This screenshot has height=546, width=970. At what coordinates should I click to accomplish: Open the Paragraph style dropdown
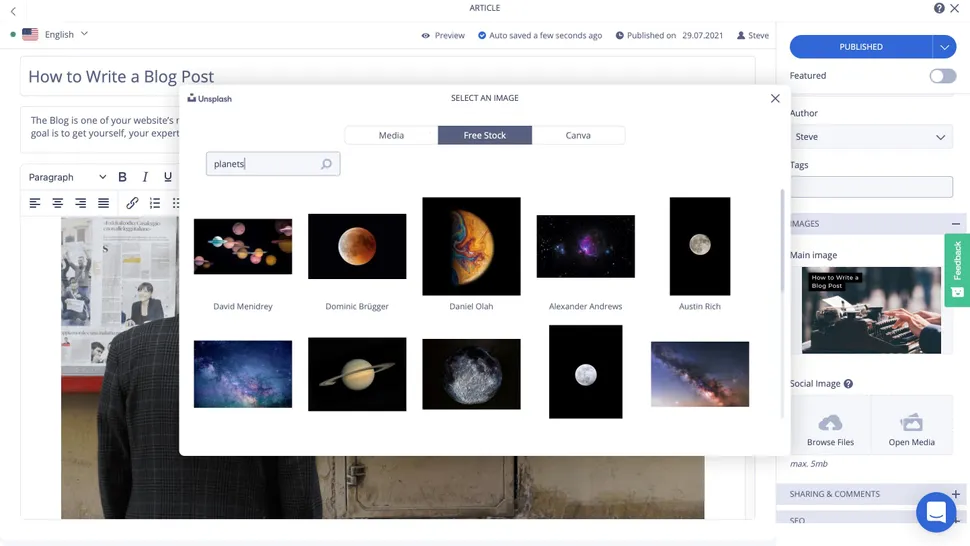(67, 177)
